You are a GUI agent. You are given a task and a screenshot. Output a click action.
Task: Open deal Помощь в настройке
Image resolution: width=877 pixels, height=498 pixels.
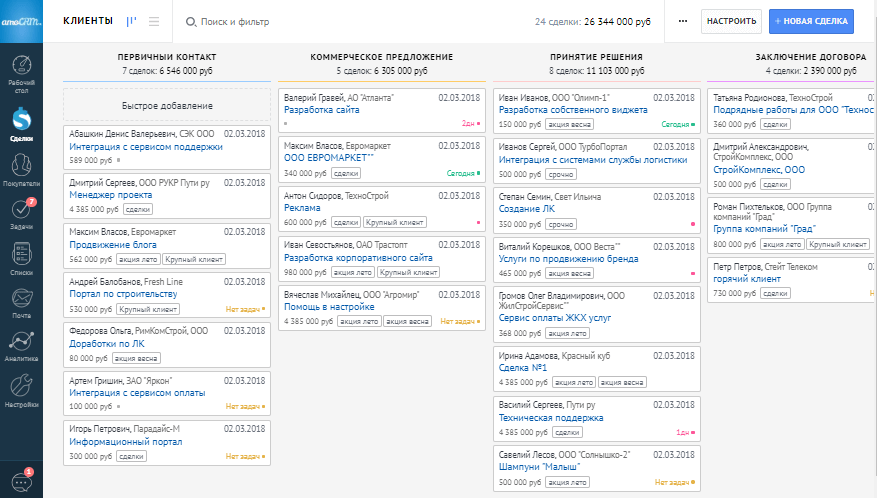pyautogui.click(x=329, y=307)
